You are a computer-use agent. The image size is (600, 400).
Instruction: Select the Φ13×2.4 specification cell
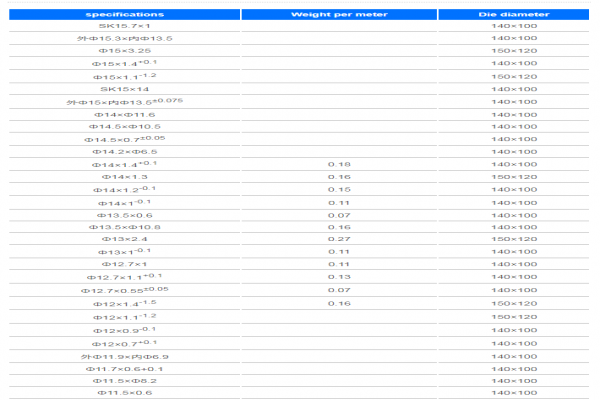pos(125,239)
